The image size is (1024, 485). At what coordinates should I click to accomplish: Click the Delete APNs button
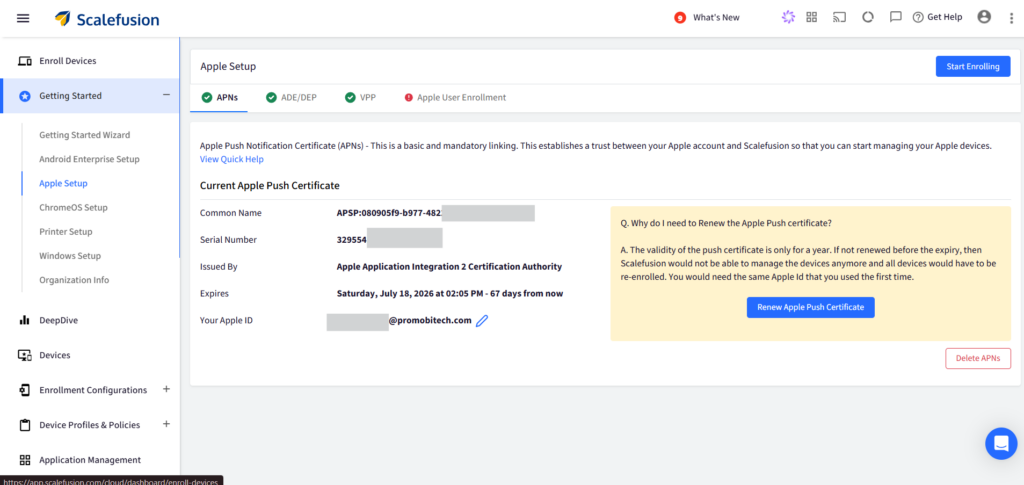tap(978, 358)
